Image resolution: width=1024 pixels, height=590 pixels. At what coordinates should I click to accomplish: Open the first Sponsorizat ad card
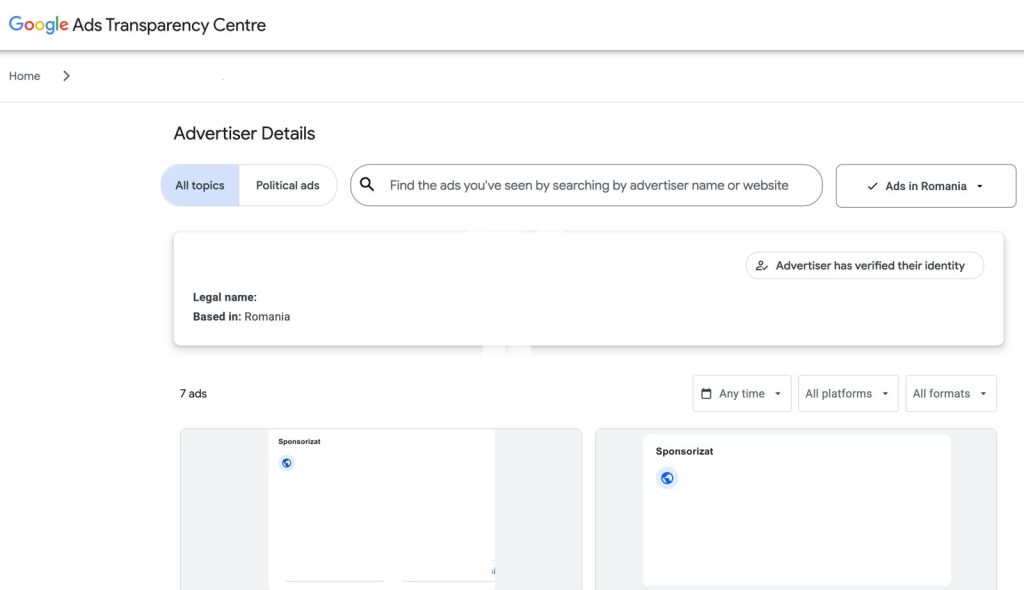click(381, 510)
